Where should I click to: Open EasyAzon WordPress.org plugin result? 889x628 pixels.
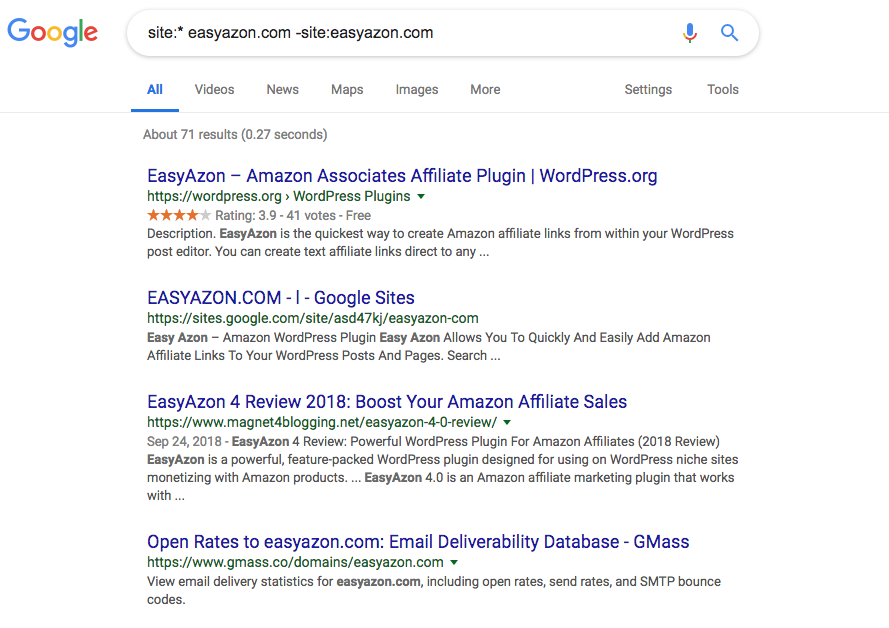tap(402, 176)
